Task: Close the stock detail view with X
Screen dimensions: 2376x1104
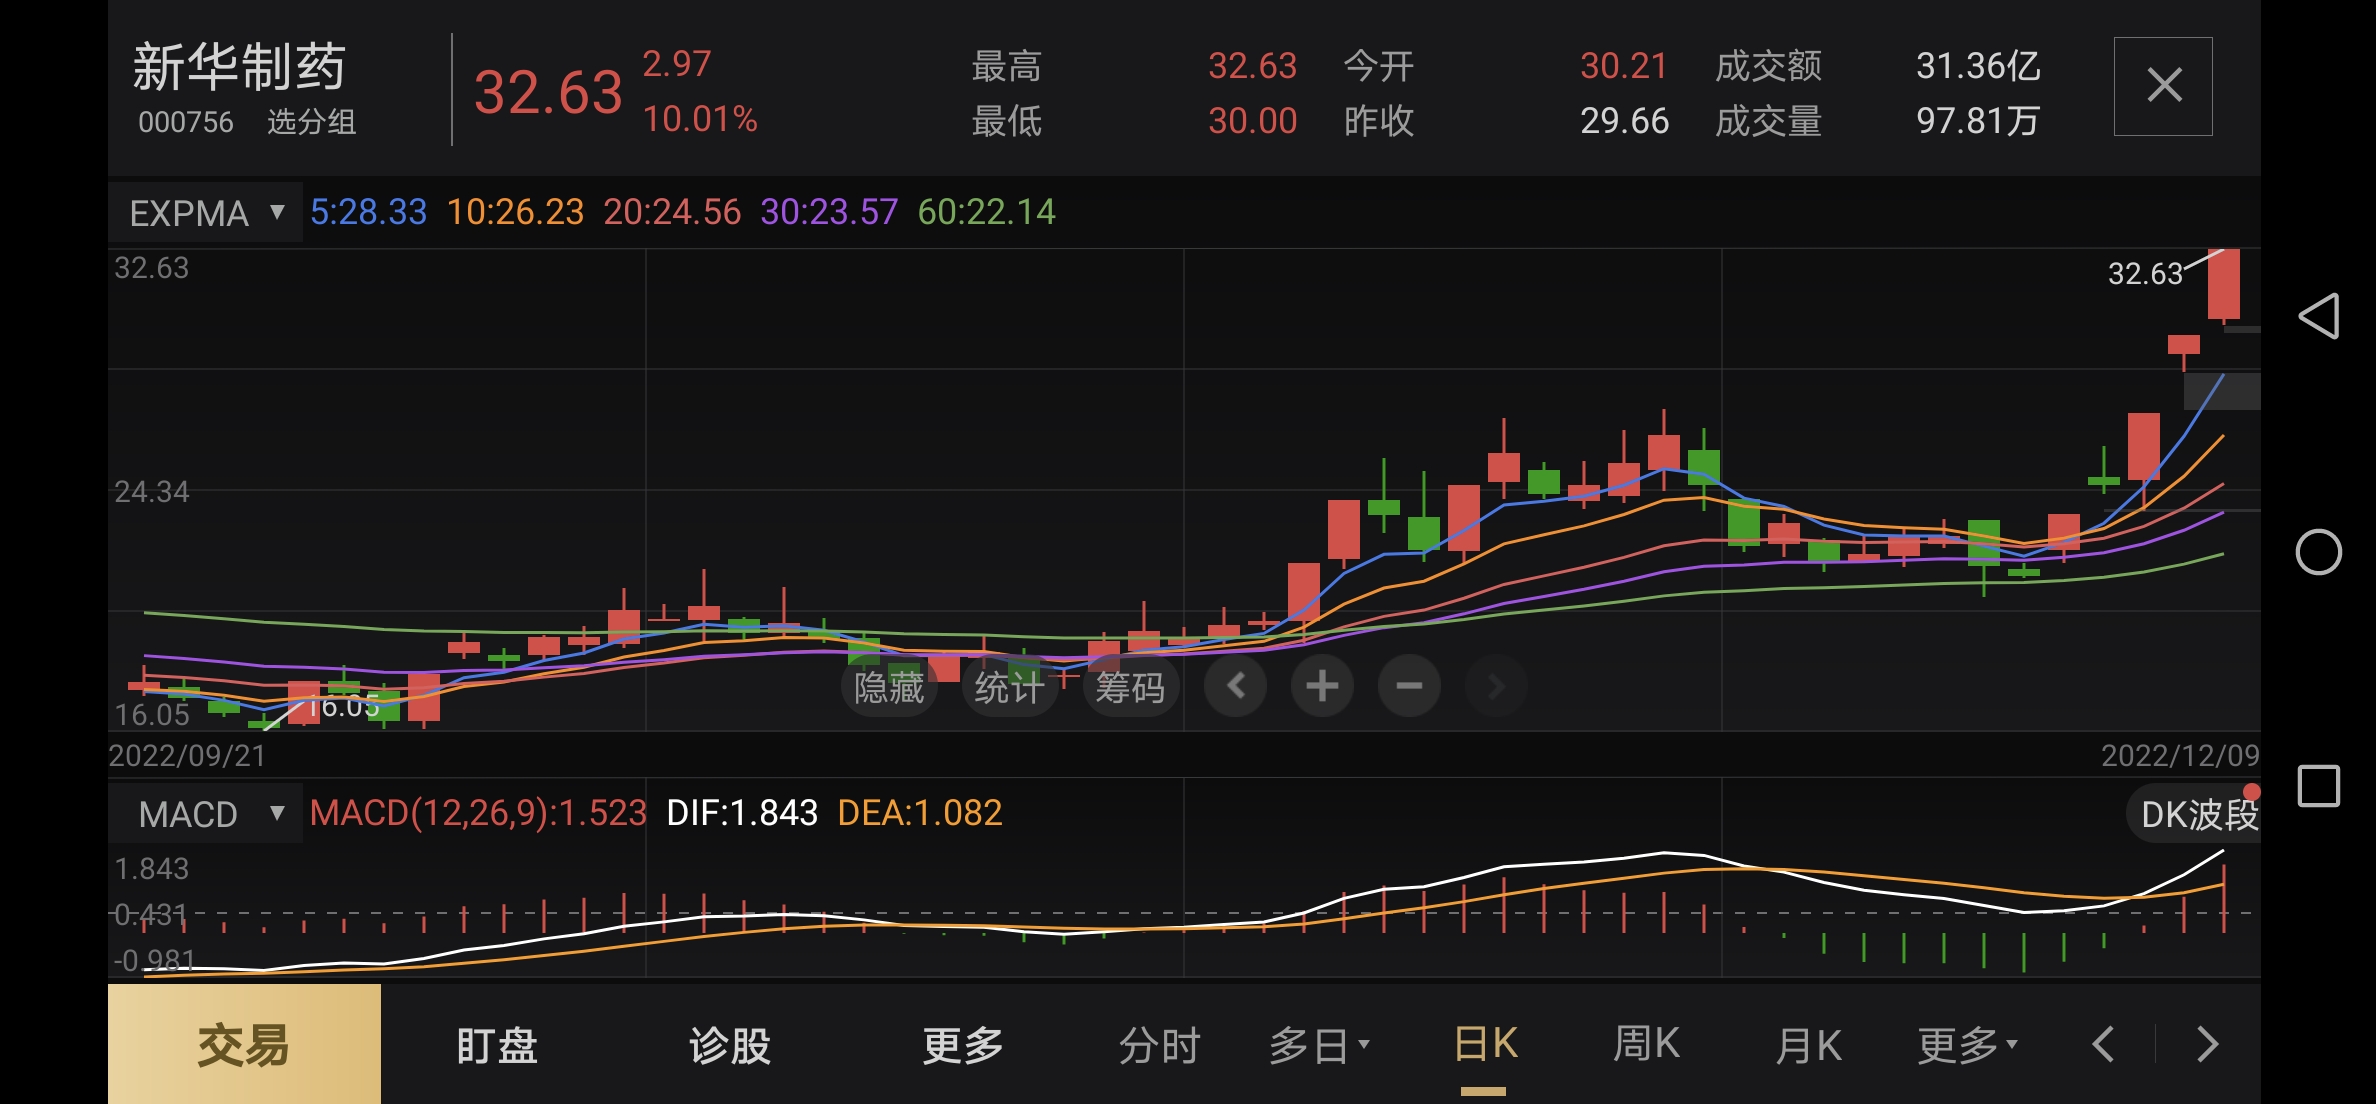Action: click(2163, 86)
